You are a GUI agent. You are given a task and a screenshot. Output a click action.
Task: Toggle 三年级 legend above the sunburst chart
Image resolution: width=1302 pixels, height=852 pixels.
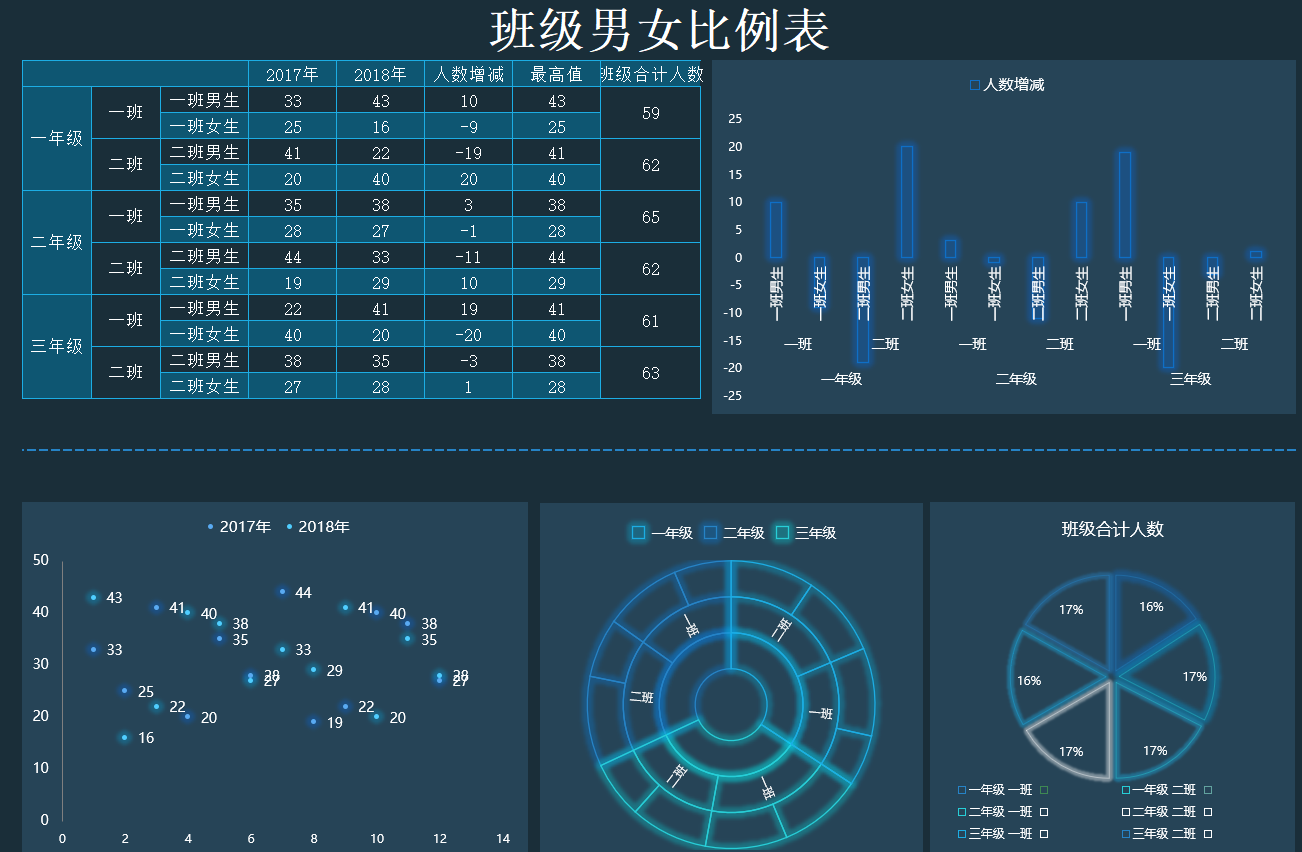[x=806, y=533]
